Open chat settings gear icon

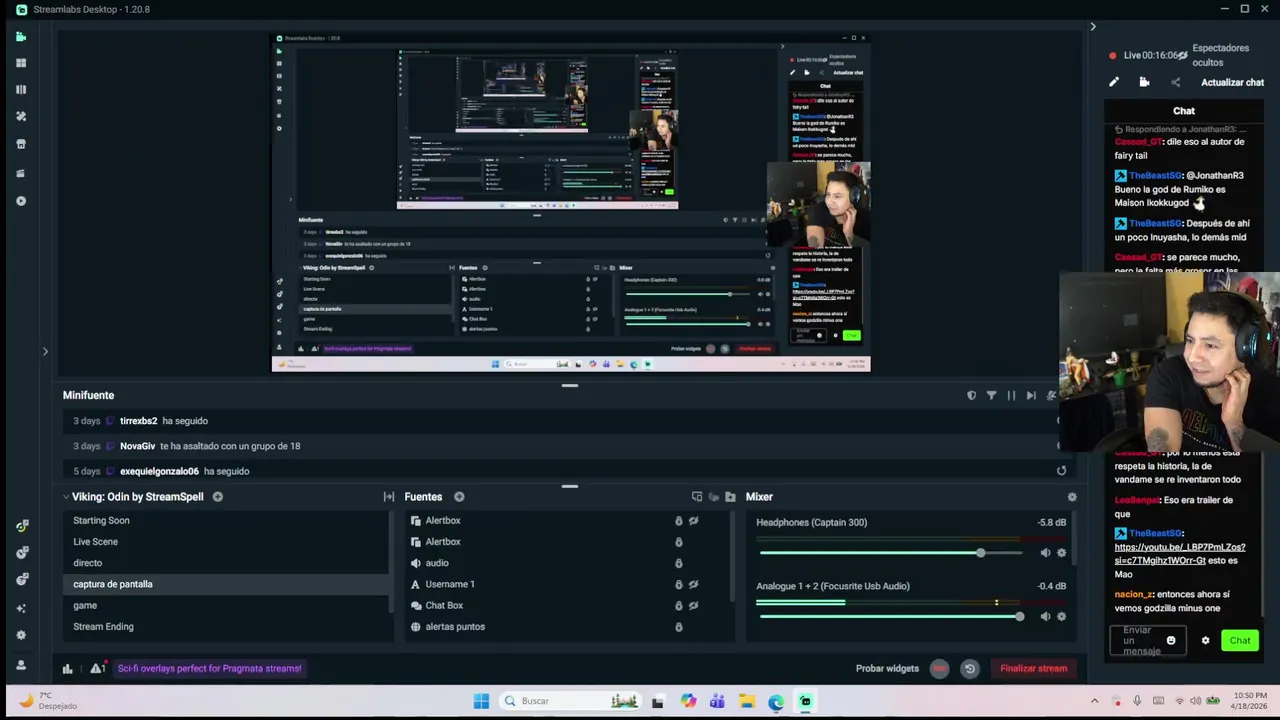[x=1205, y=641]
